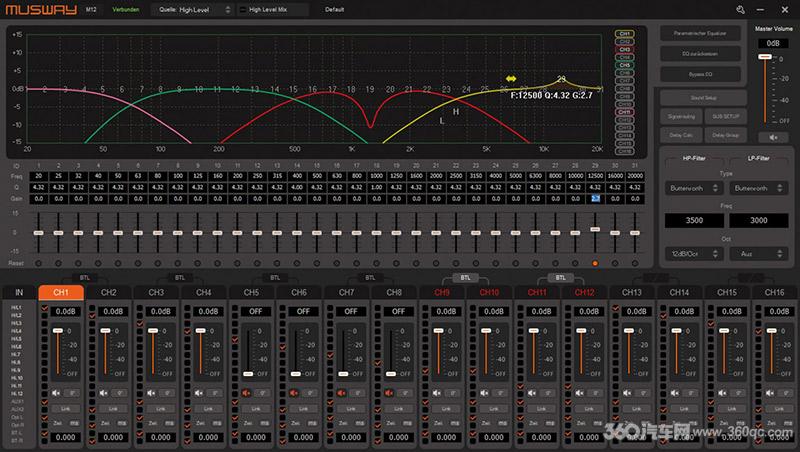
Task: Click the Bypass EQ button
Action: click(x=700, y=74)
